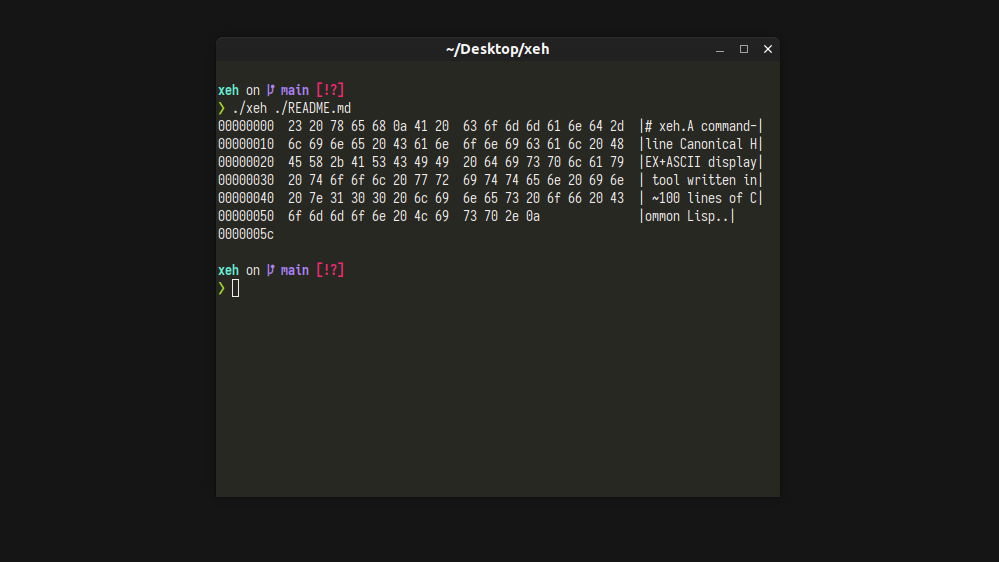
Task: Click the offset 00000040 in the hex dump
Action: coord(246,198)
